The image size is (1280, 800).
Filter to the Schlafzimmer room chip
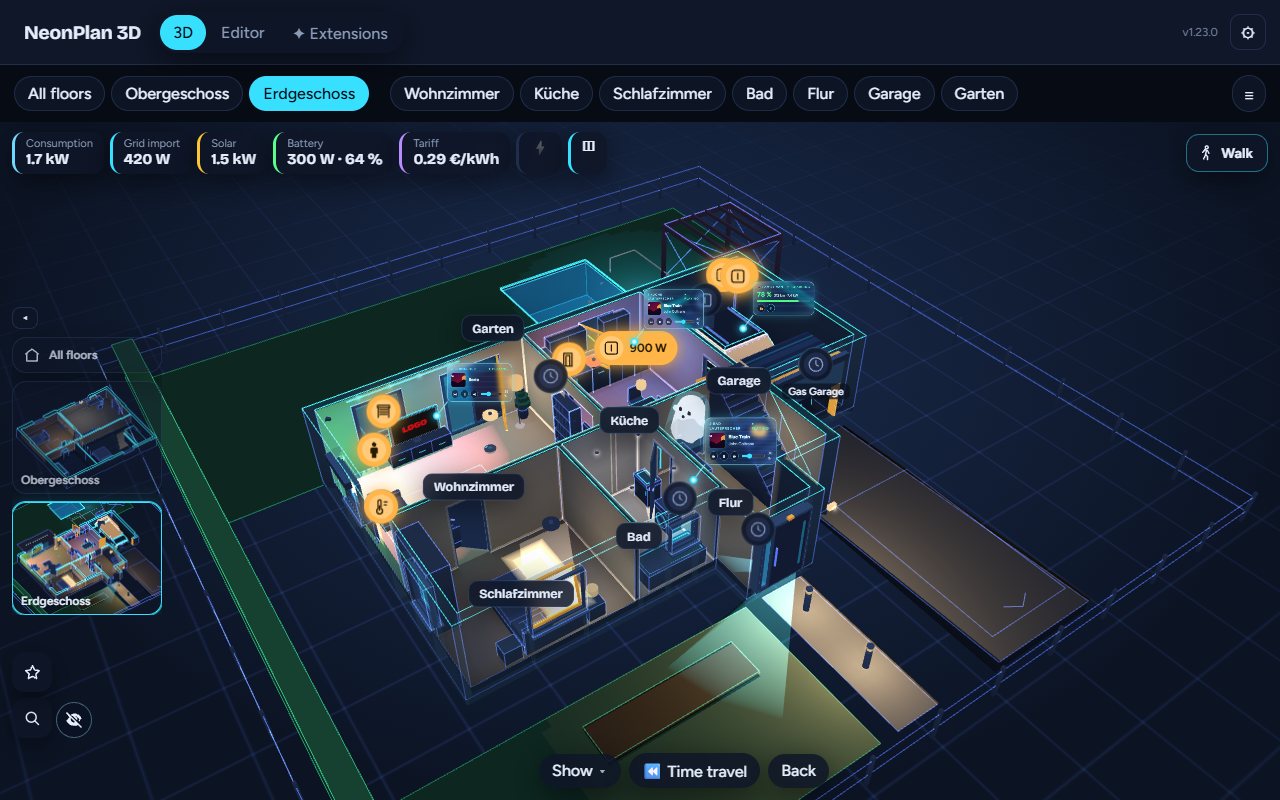662,94
